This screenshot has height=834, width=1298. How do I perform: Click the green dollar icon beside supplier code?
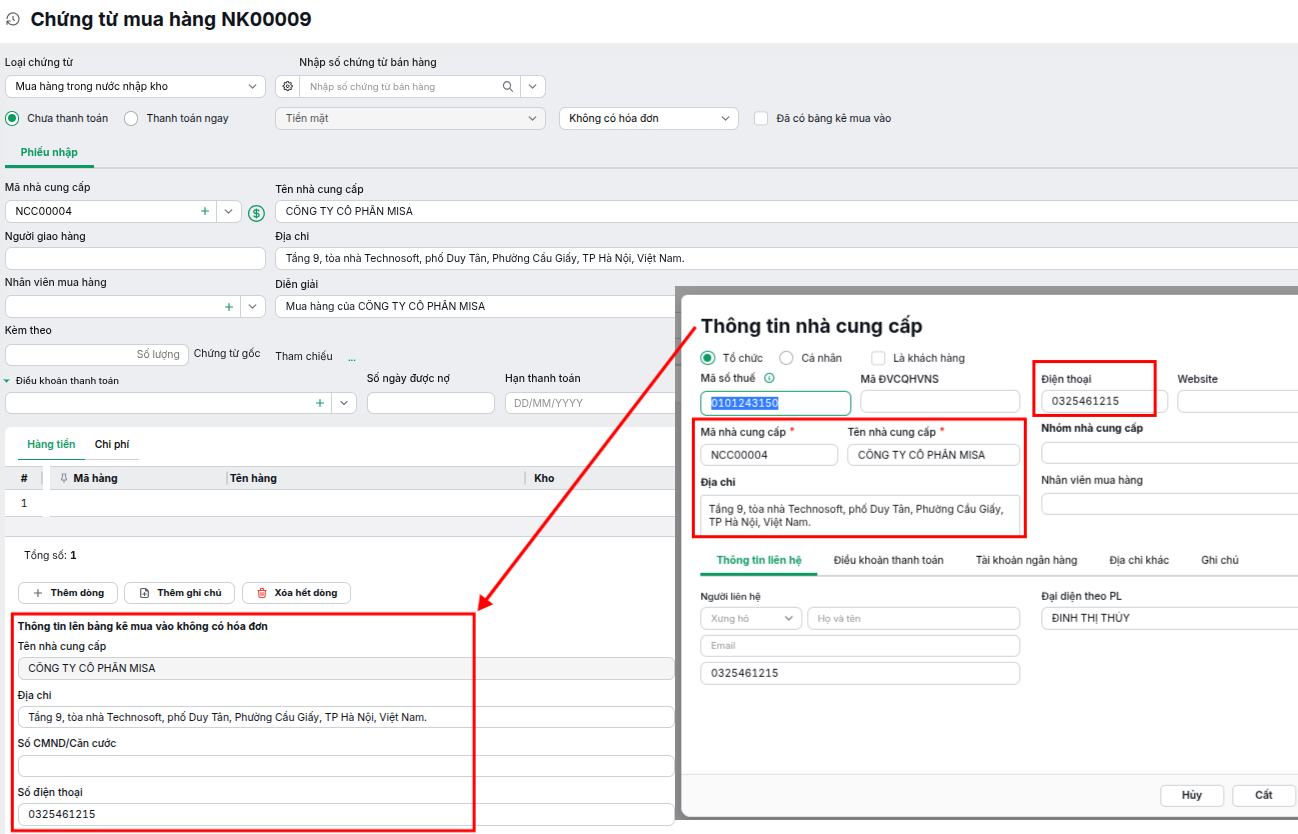click(256, 212)
